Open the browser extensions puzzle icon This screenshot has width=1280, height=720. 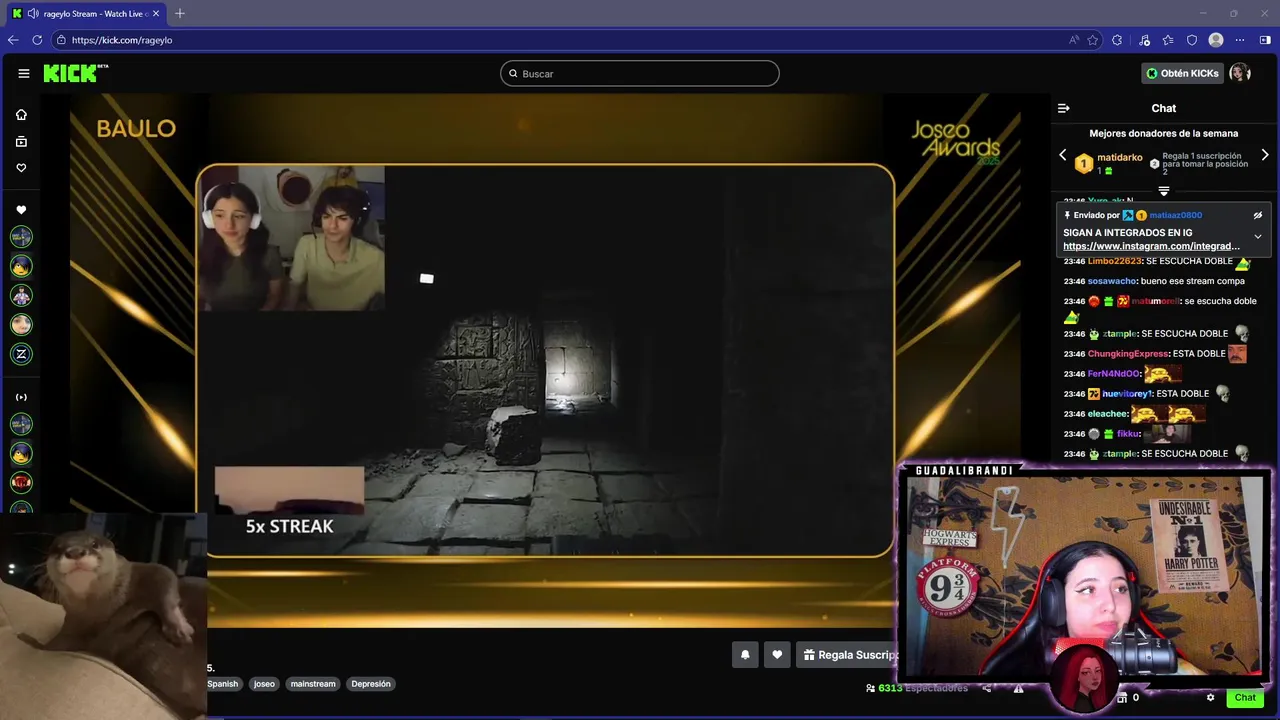(x=1117, y=40)
